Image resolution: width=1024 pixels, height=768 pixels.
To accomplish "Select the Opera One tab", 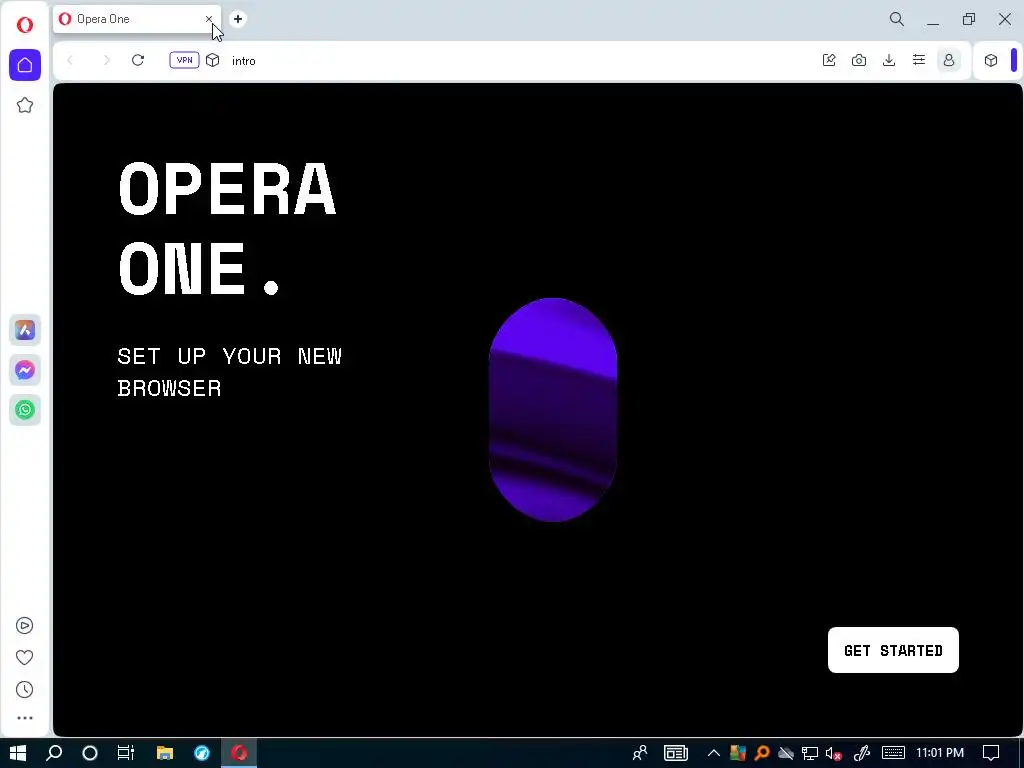I will (129, 19).
